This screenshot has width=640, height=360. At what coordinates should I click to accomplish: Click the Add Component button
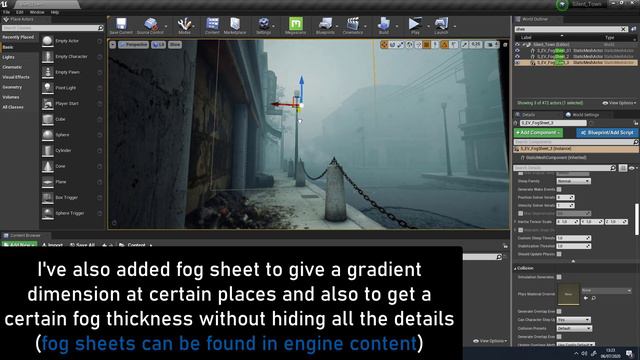[538, 133]
